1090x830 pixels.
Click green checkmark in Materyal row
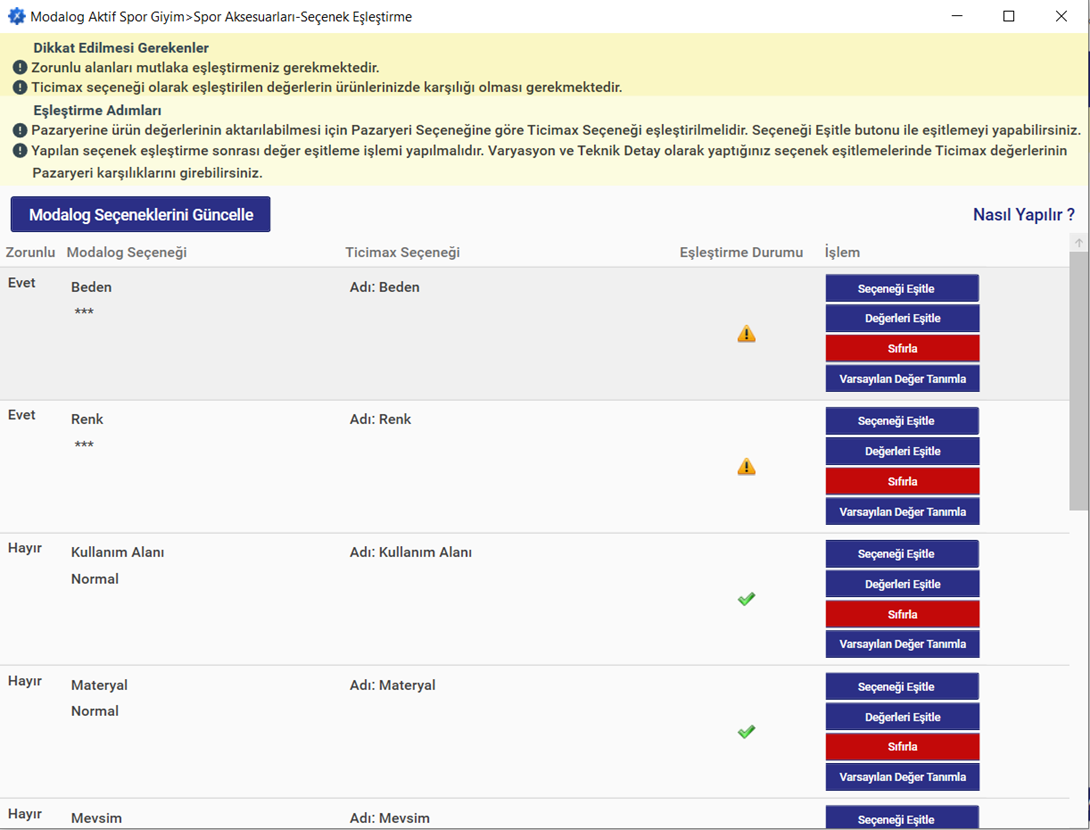tap(746, 732)
